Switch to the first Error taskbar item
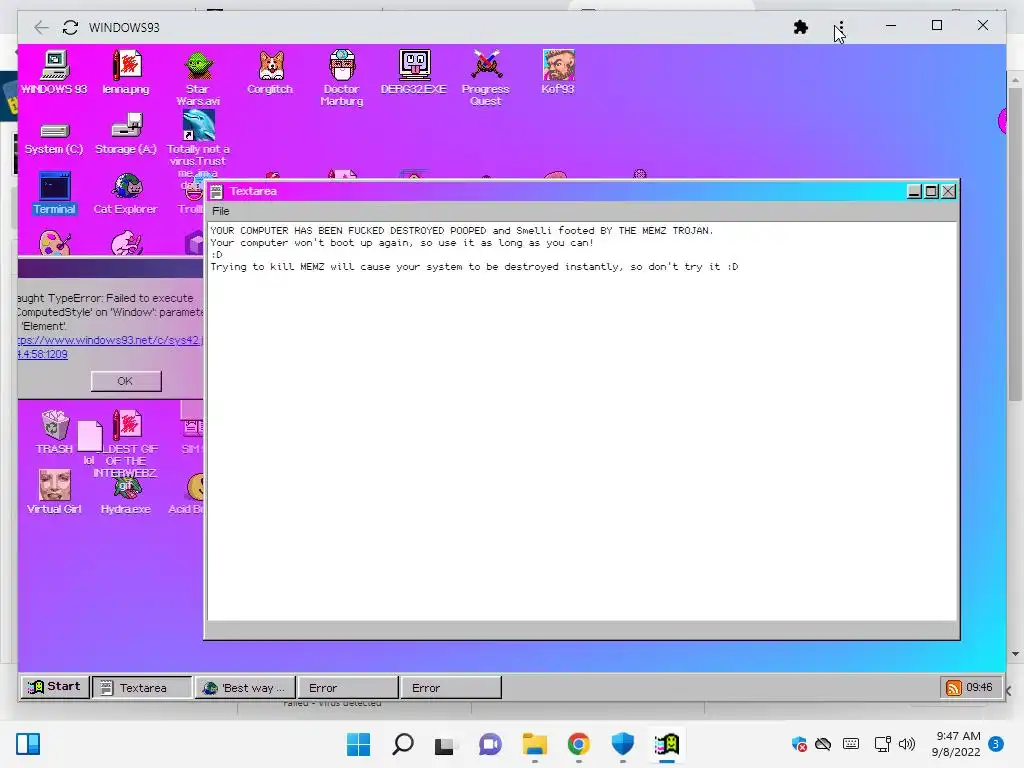Viewport: 1024px width, 768px height. point(347,688)
